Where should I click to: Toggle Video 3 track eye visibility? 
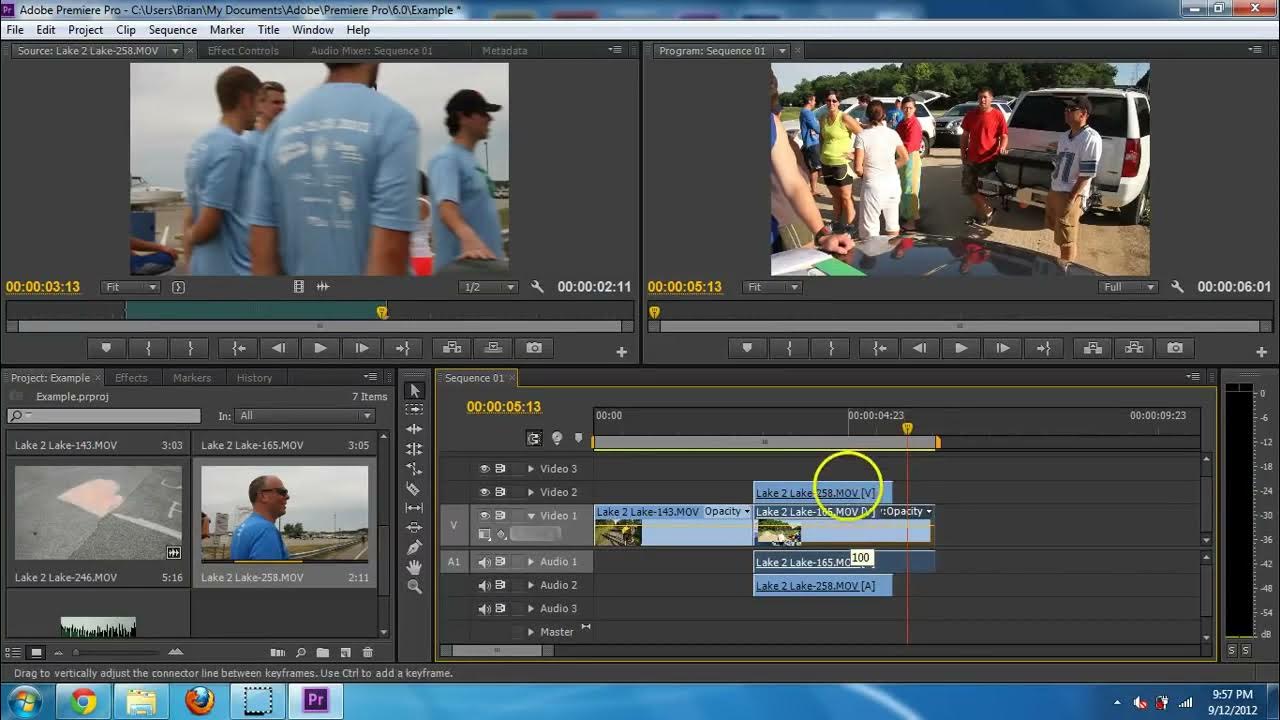[x=485, y=468]
